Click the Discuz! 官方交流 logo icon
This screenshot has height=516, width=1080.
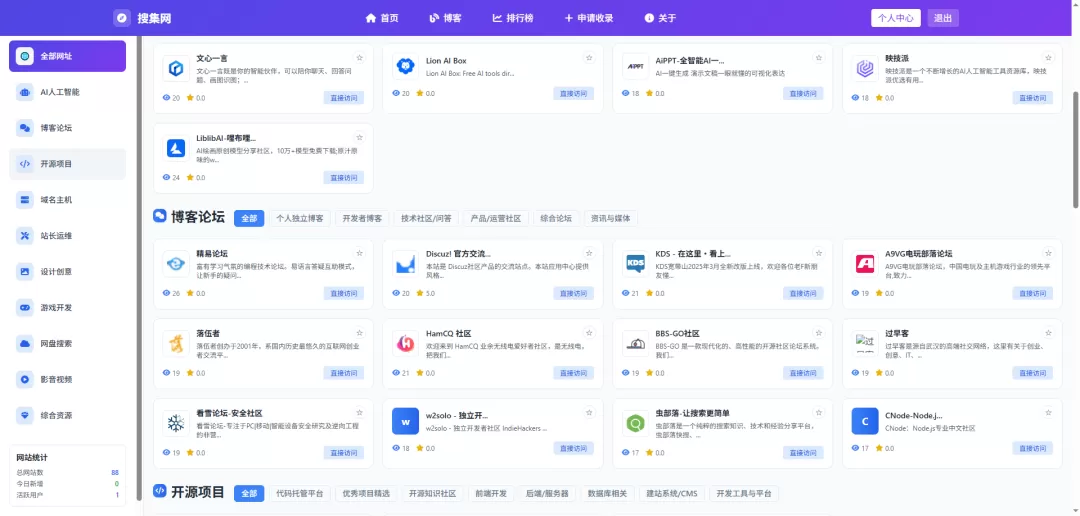(x=405, y=263)
